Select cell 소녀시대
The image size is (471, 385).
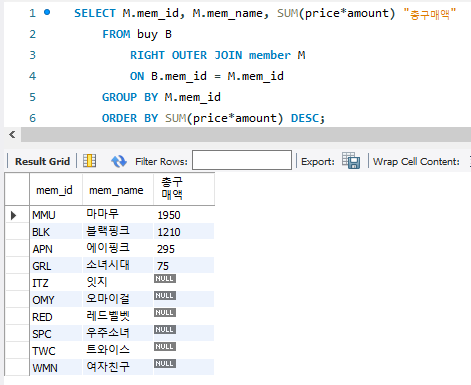pos(118,265)
